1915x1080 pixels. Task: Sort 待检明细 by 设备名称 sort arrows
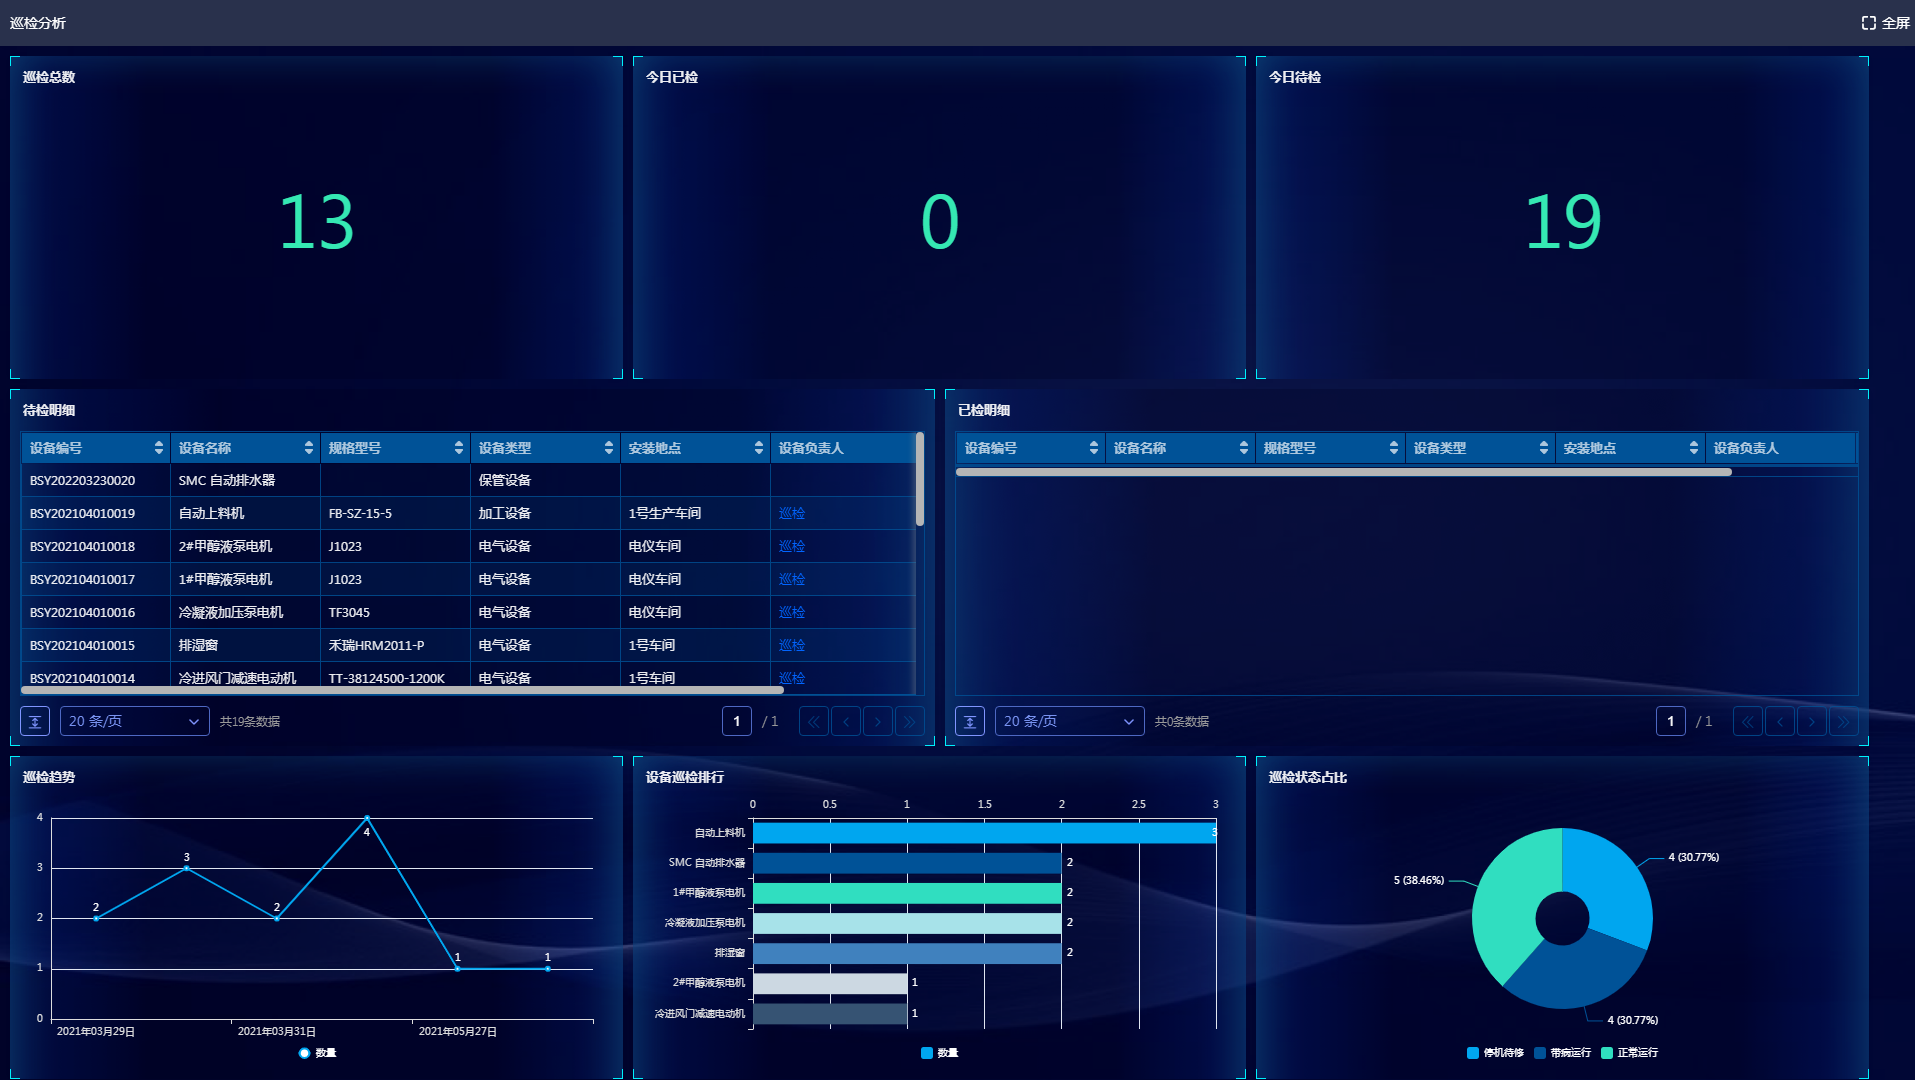[309, 448]
